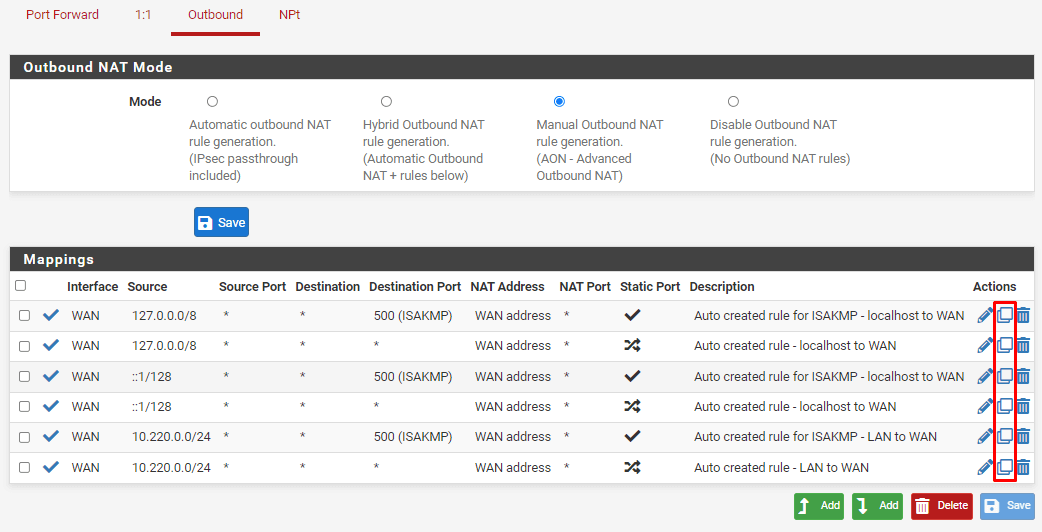
Task: Delete the second 127.0.0.0/8 localhost rule
Action: point(1023,345)
